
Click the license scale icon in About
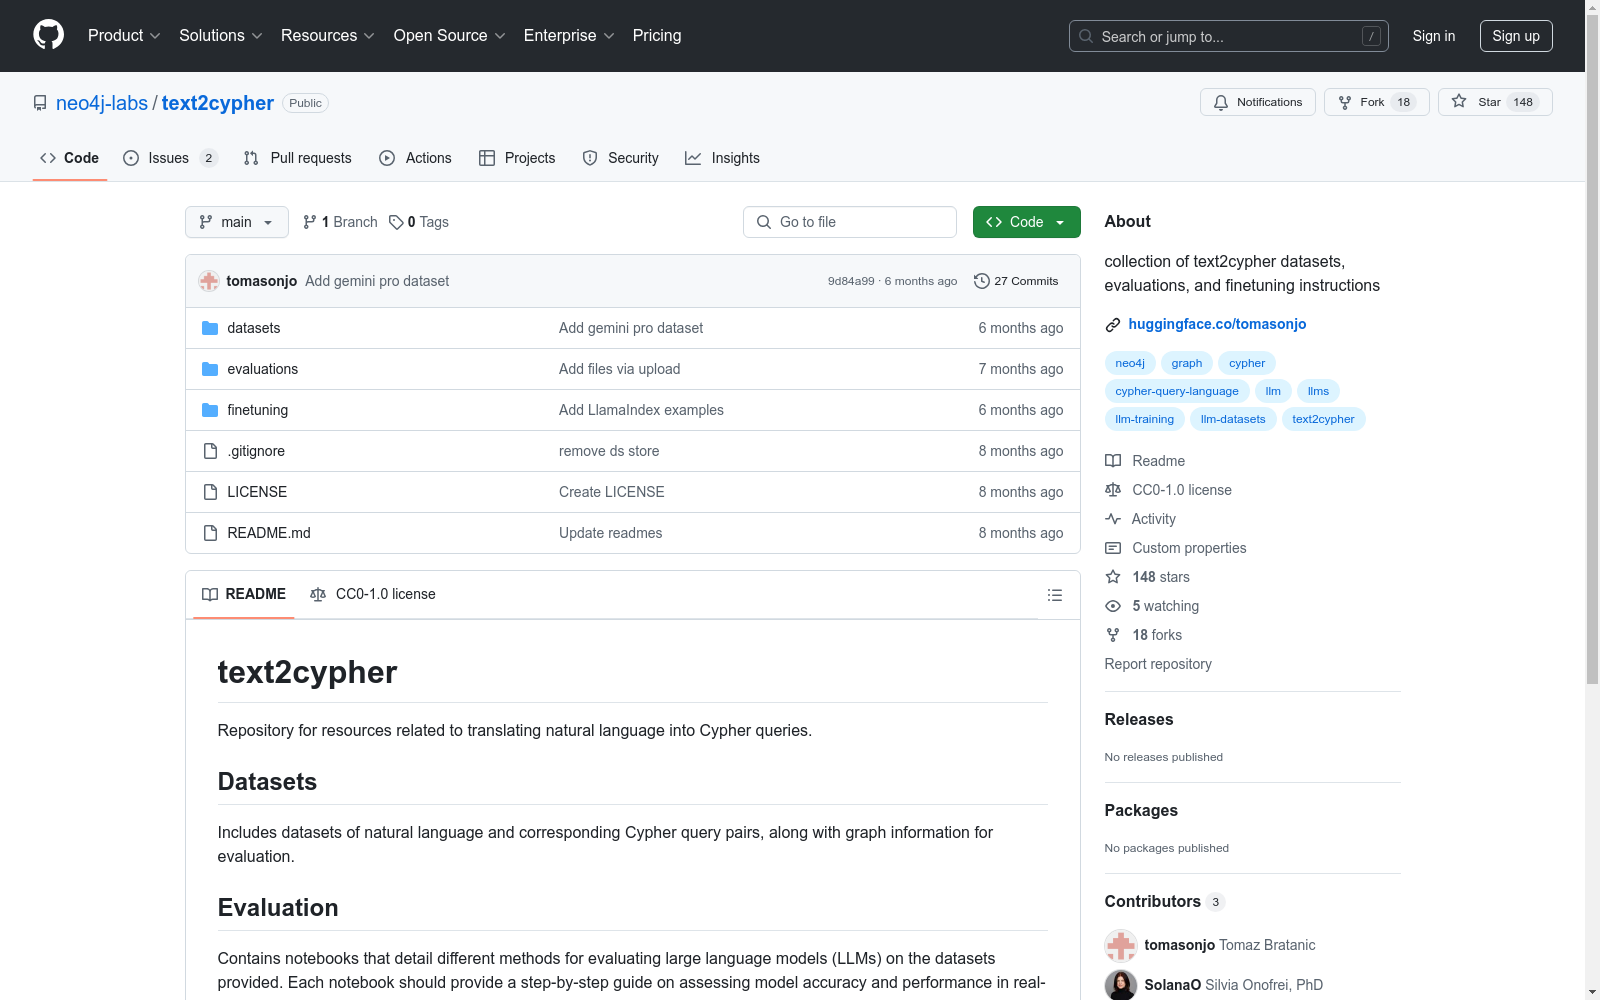(x=1113, y=490)
